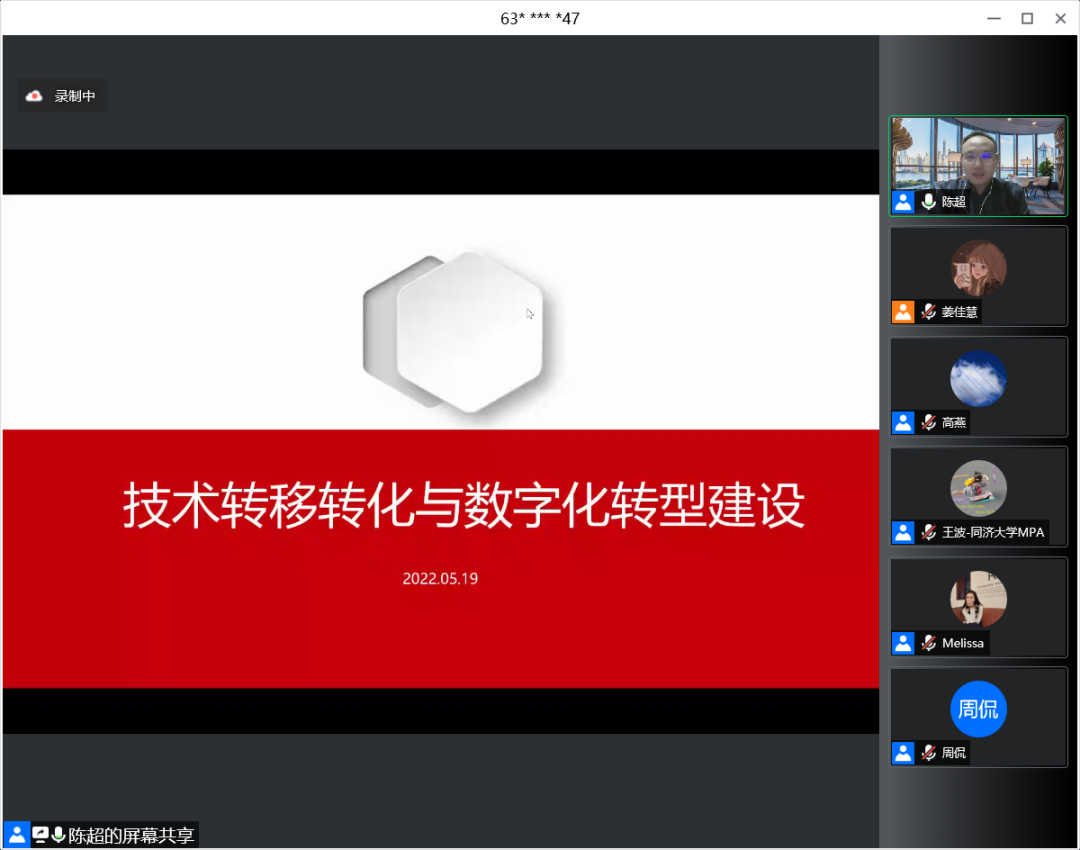Click the blue member icon on 高燕's tile
1080x850 pixels.
903,422
